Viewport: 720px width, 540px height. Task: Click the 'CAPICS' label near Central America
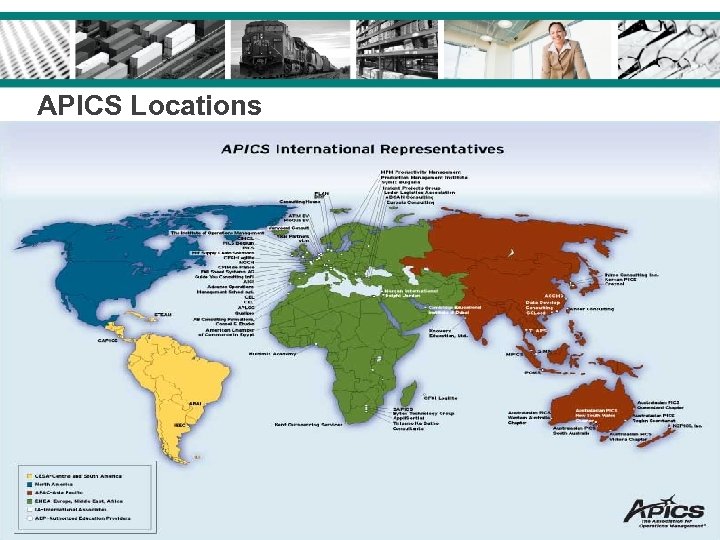point(108,341)
